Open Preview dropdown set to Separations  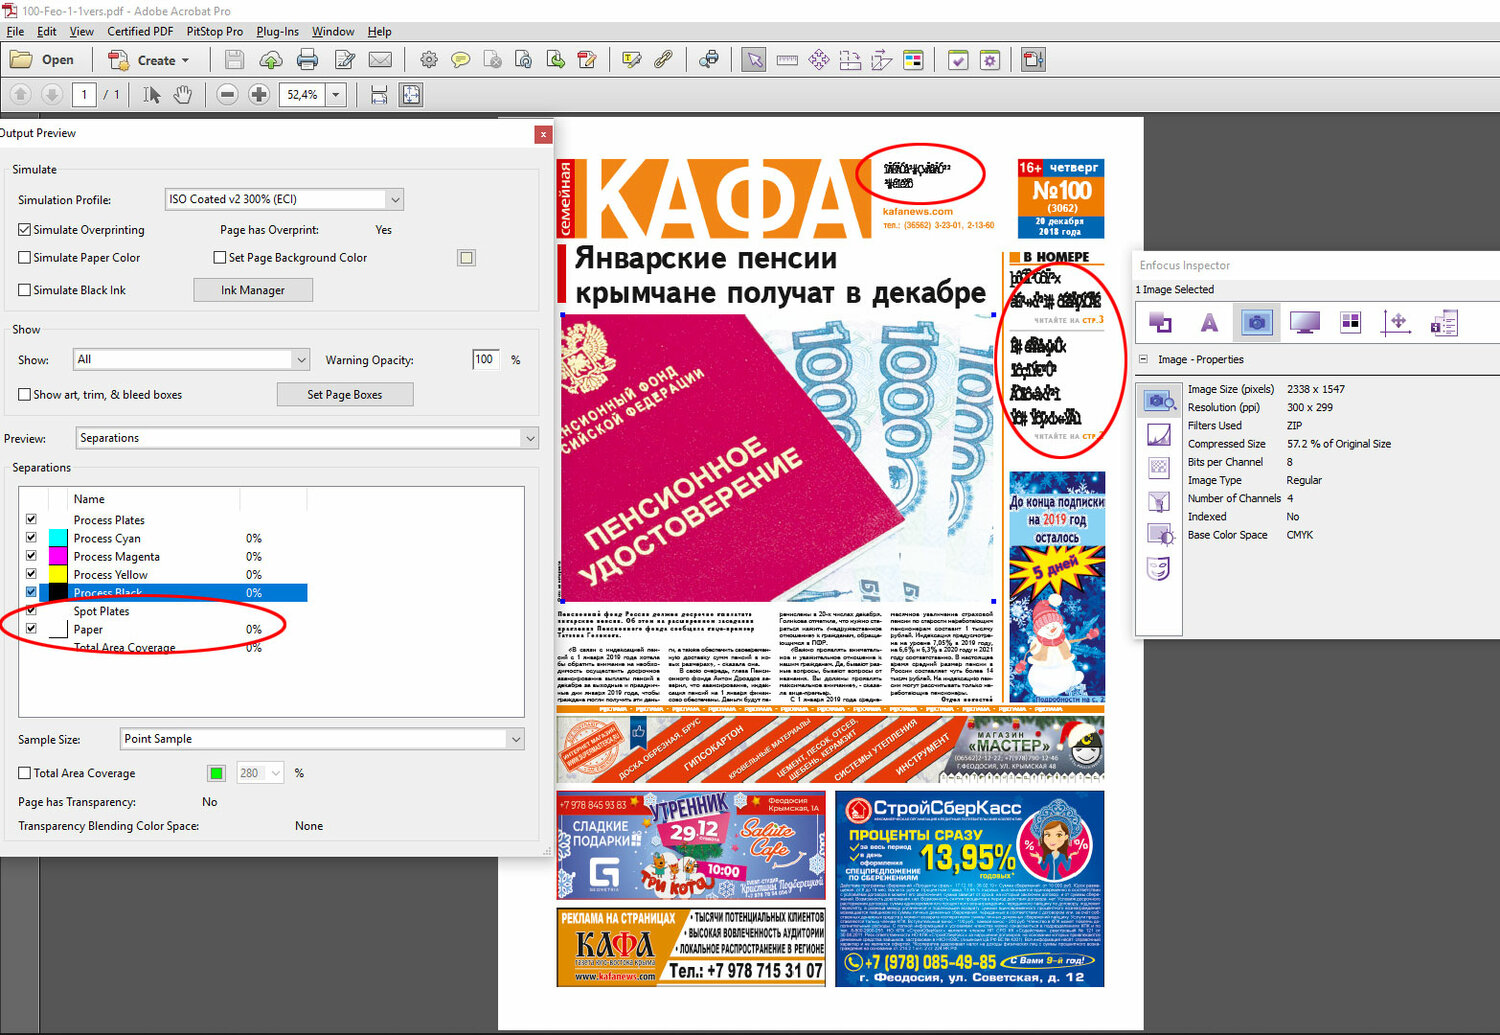(307, 438)
